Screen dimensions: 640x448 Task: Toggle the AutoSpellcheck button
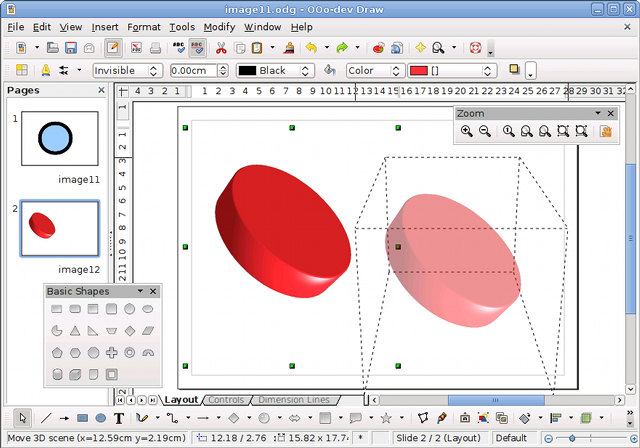pos(199,48)
